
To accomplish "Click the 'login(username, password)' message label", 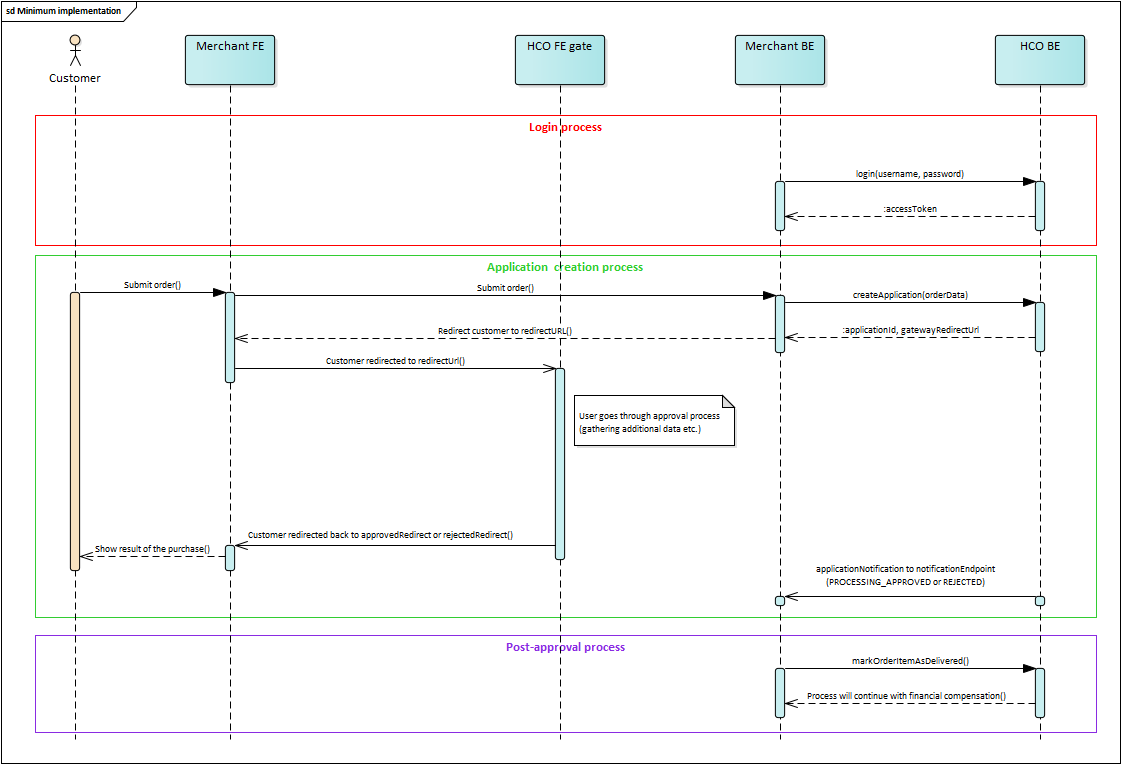I will [909, 174].
